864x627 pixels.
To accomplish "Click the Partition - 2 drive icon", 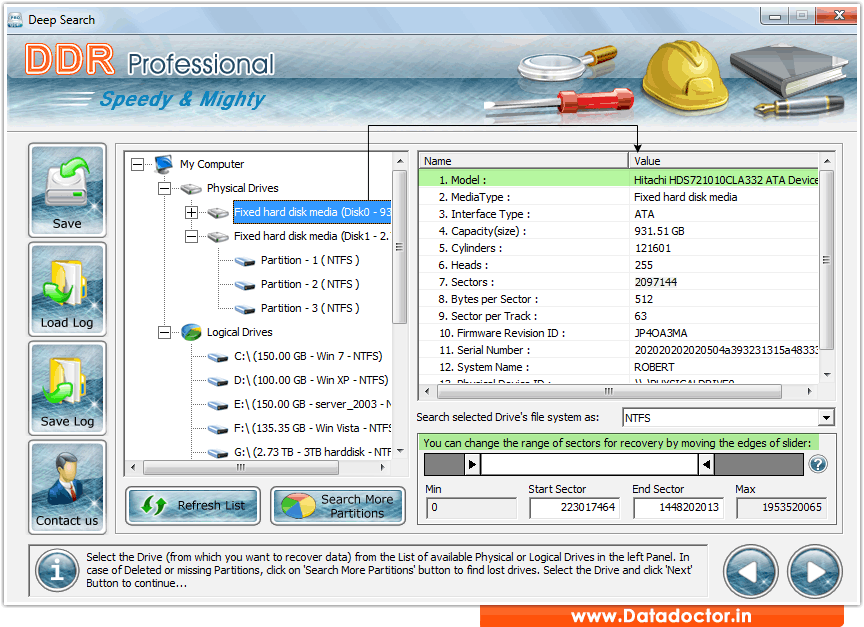I will pos(245,285).
